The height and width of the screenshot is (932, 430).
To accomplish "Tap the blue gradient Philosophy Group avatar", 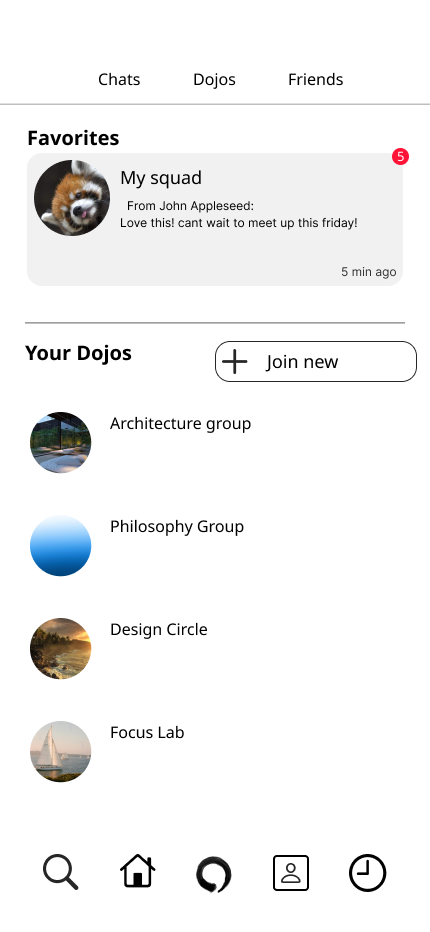I will (x=61, y=546).
